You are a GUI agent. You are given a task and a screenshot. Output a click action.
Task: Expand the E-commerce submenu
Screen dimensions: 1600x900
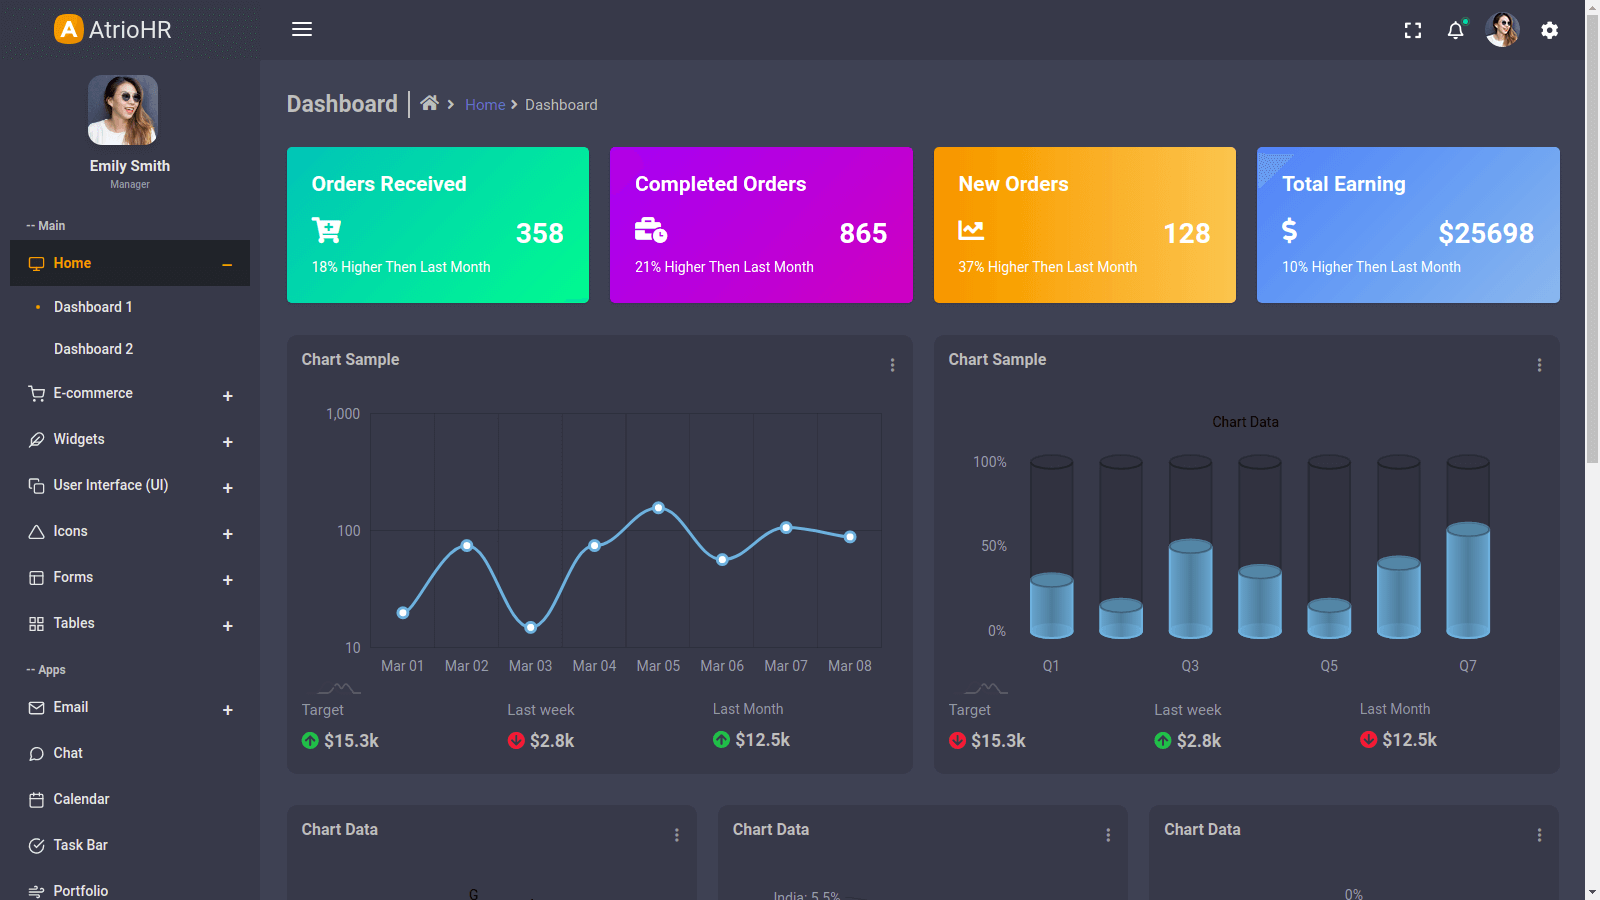227,396
